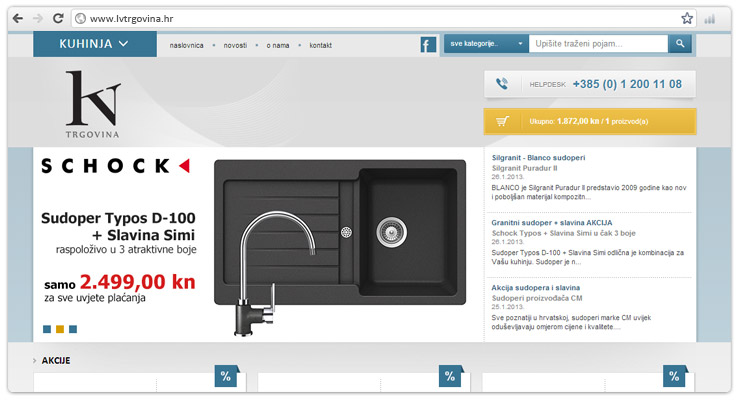Expand the KUHINJA category menu
Viewport: 740px width, 400px height.
coord(95,44)
